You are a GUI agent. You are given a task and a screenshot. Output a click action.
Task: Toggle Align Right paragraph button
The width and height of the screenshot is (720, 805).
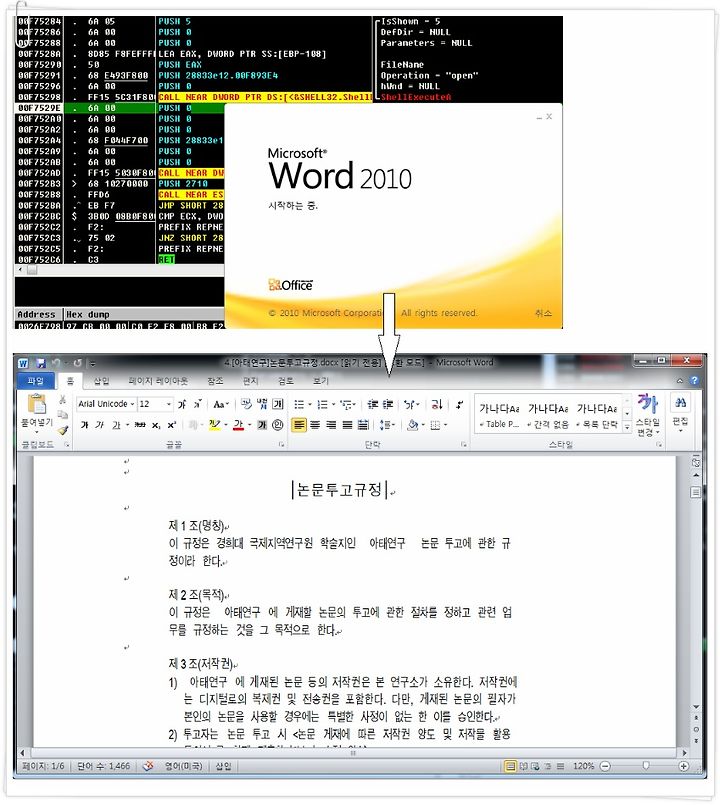point(332,425)
